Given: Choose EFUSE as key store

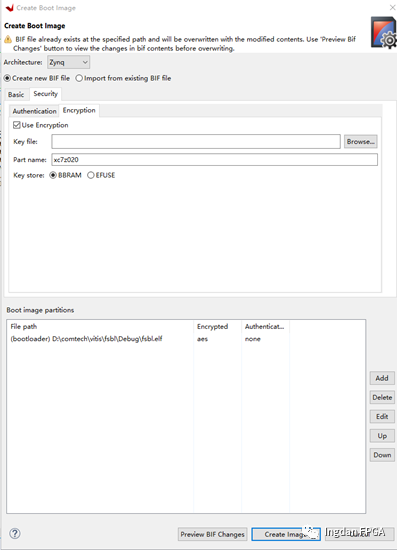Looking at the screenshot, I should (91, 175).
